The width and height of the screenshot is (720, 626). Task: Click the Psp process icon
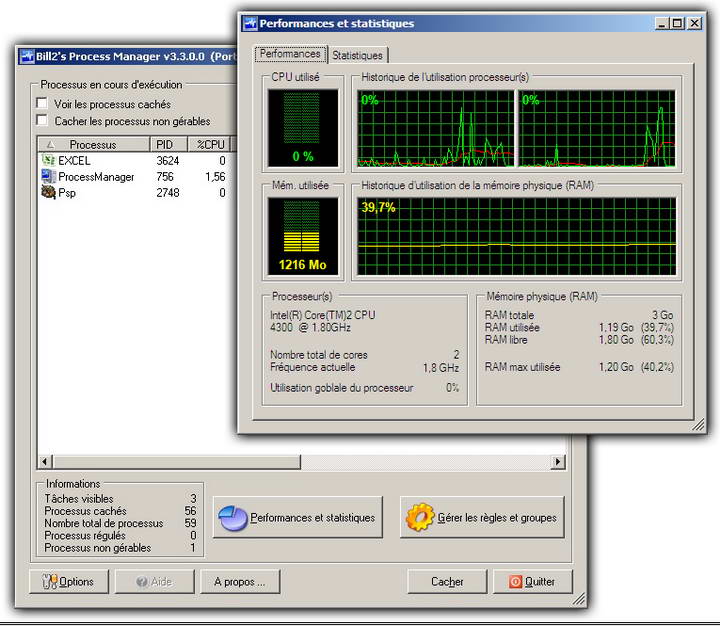[48, 192]
